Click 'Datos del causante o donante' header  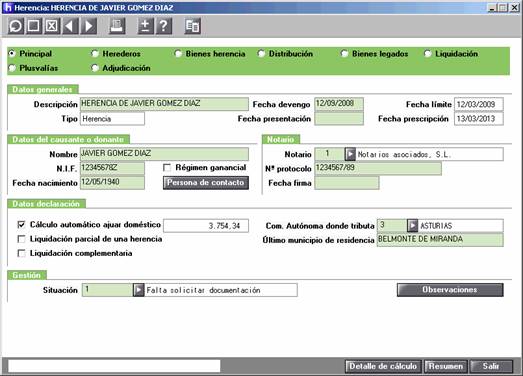[x=68, y=139]
